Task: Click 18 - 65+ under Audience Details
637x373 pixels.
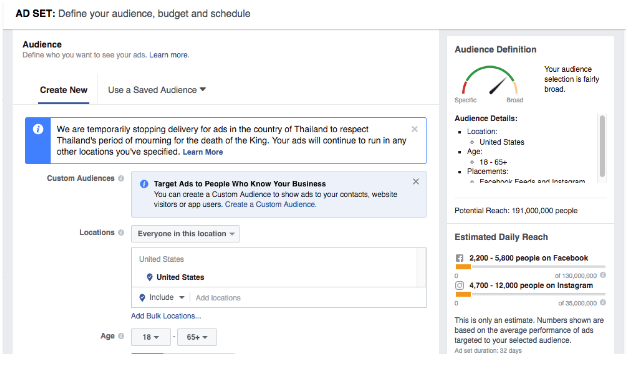Action: point(493,162)
